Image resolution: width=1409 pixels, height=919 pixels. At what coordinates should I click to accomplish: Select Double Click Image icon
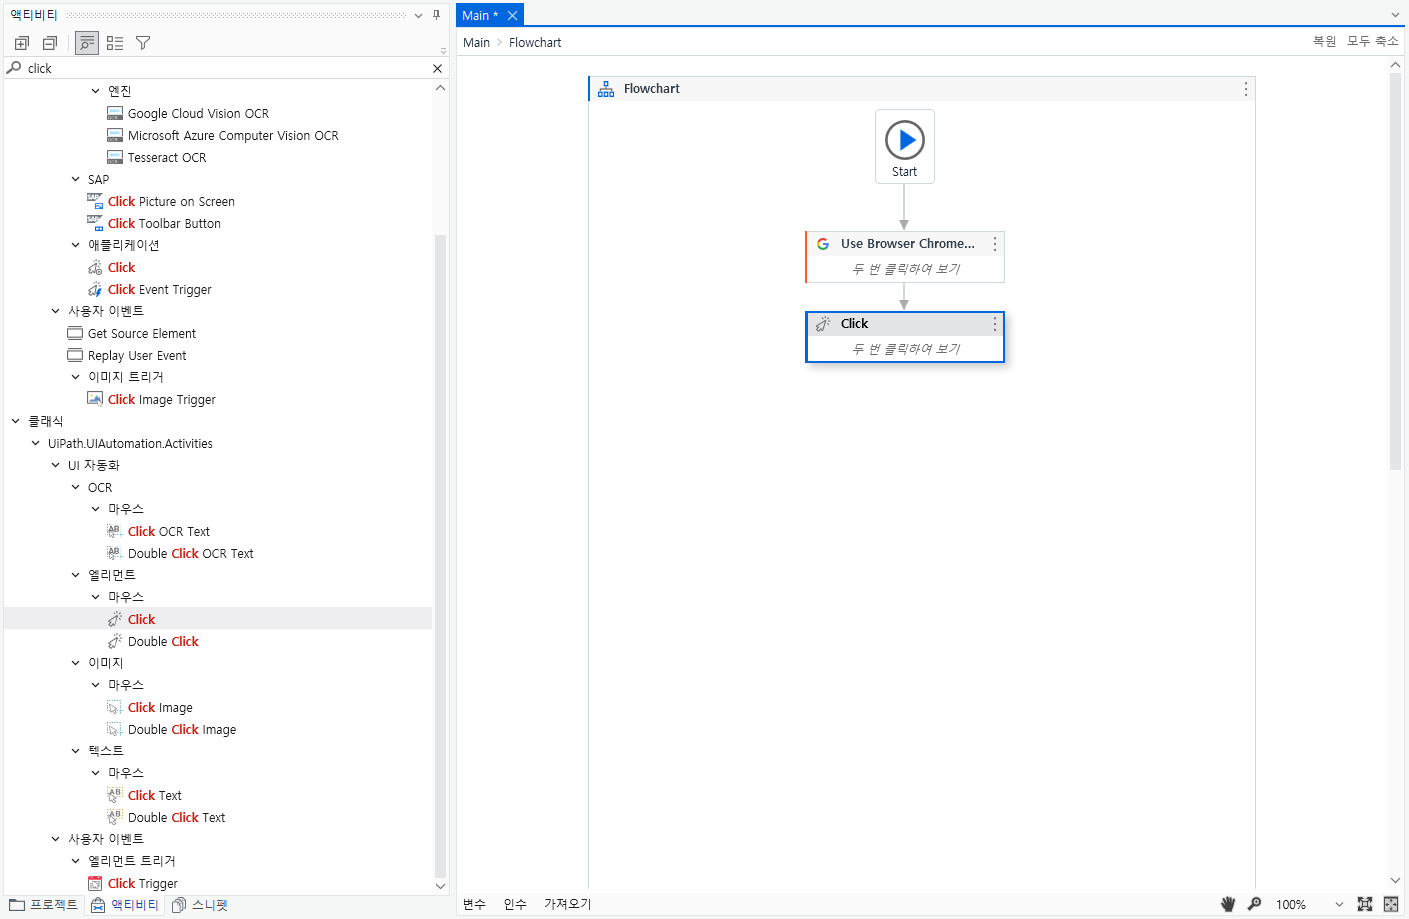tap(115, 729)
